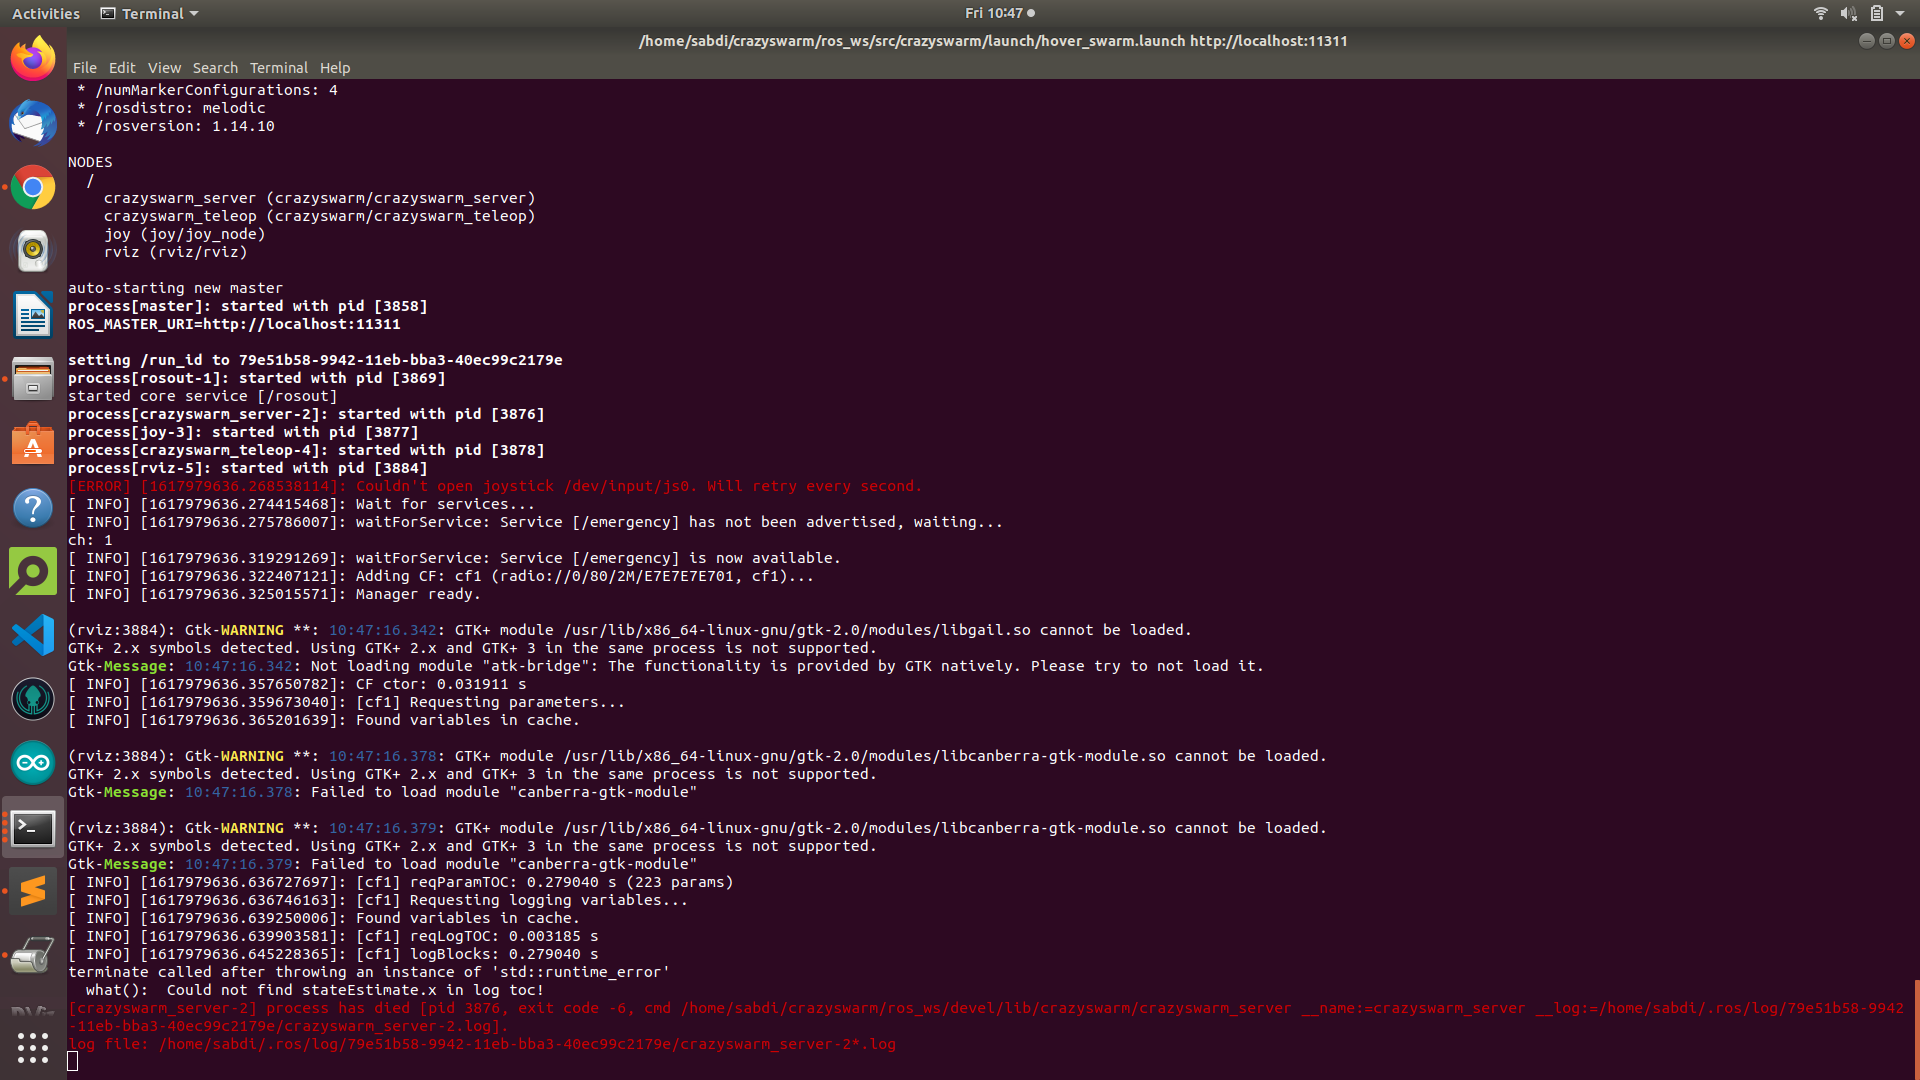
Task: Open the Help icon with the question mark
Action: click(x=33, y=507)
